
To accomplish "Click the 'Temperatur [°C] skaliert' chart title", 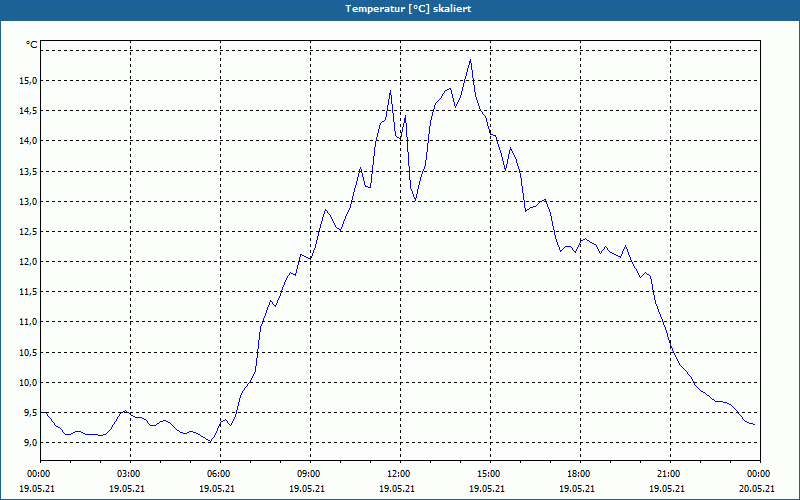I will point(408,9).
